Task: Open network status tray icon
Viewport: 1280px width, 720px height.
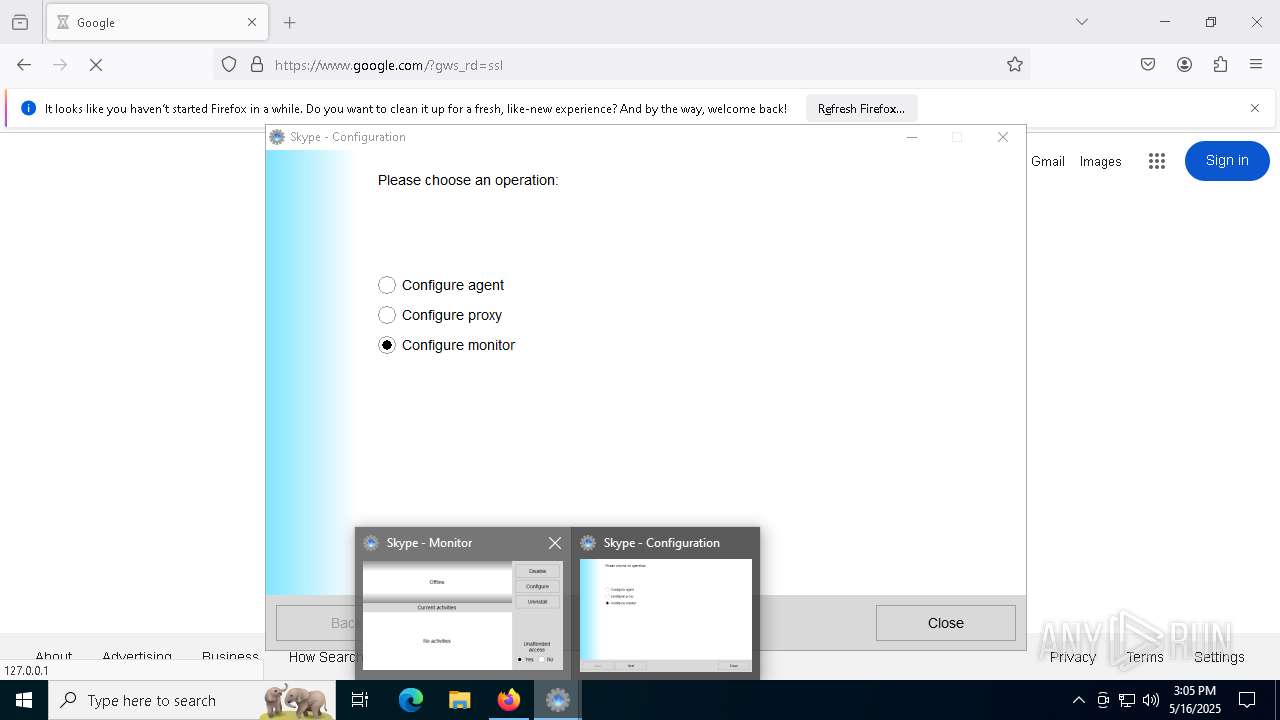Action: 1127,700
